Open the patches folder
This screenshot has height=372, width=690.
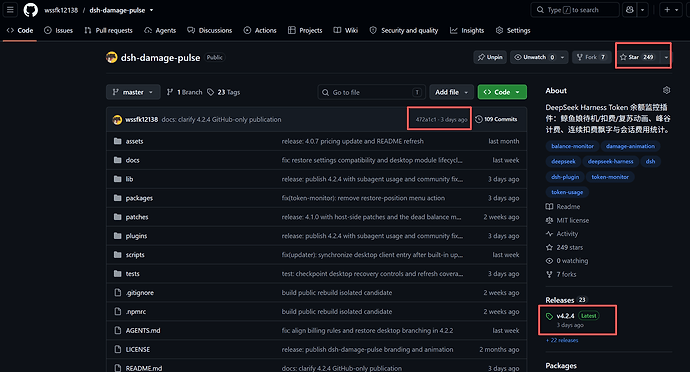pos(137,217)
